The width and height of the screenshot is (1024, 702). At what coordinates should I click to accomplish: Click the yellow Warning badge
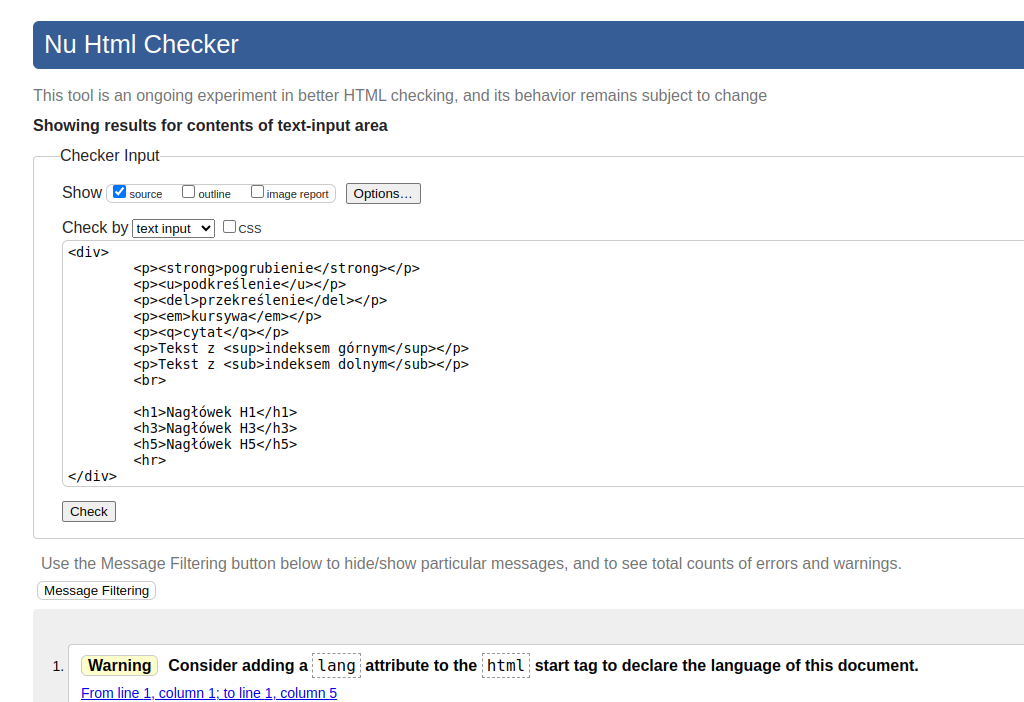(x=119, y=665)
